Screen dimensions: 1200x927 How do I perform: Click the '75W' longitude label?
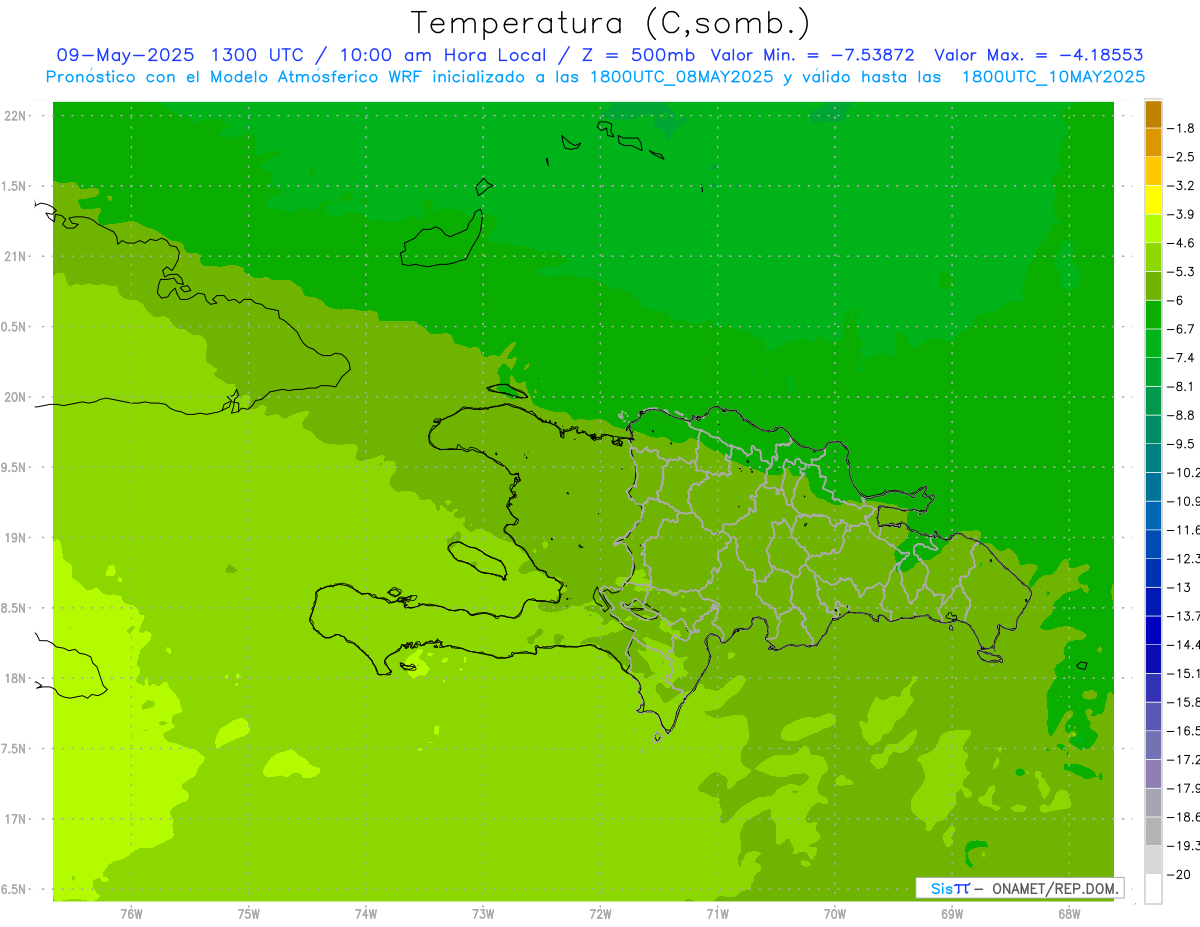pos(249,914)
